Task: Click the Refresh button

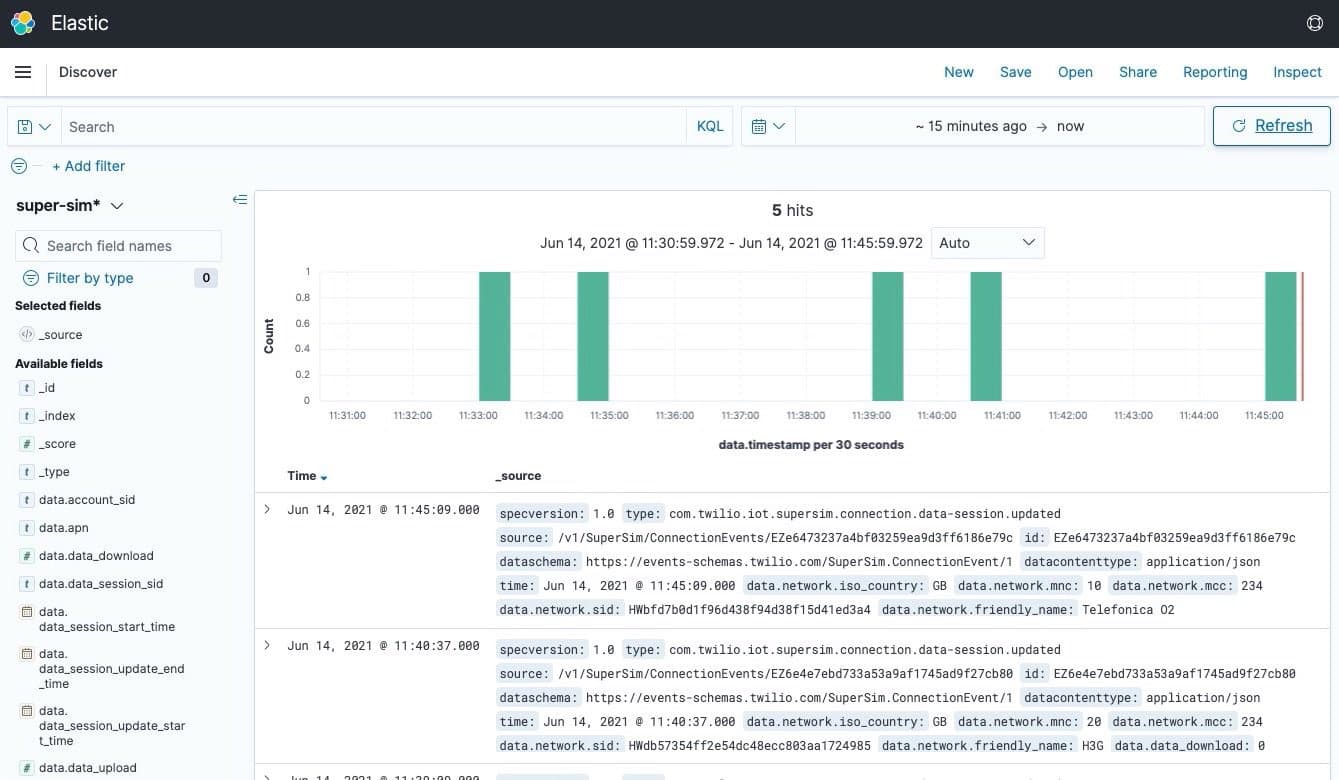Action: 1271,126
